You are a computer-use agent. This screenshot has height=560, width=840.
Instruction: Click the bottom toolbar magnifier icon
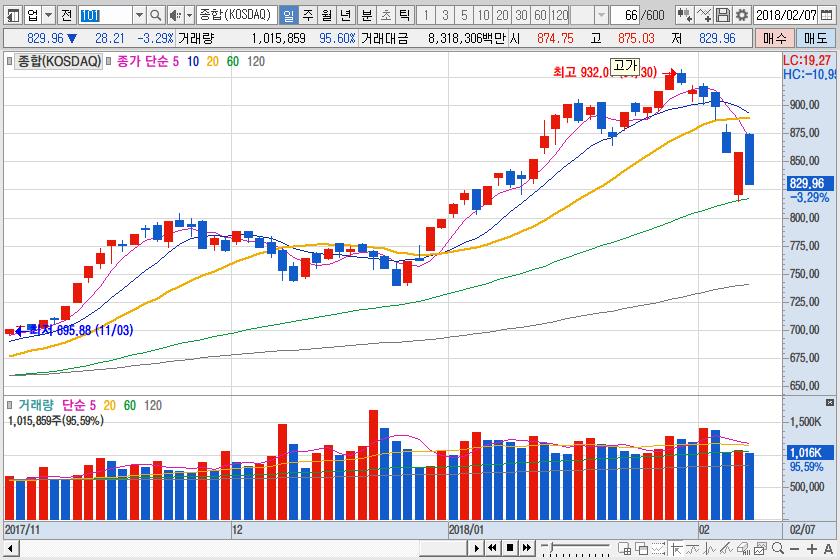coord(778,548)
